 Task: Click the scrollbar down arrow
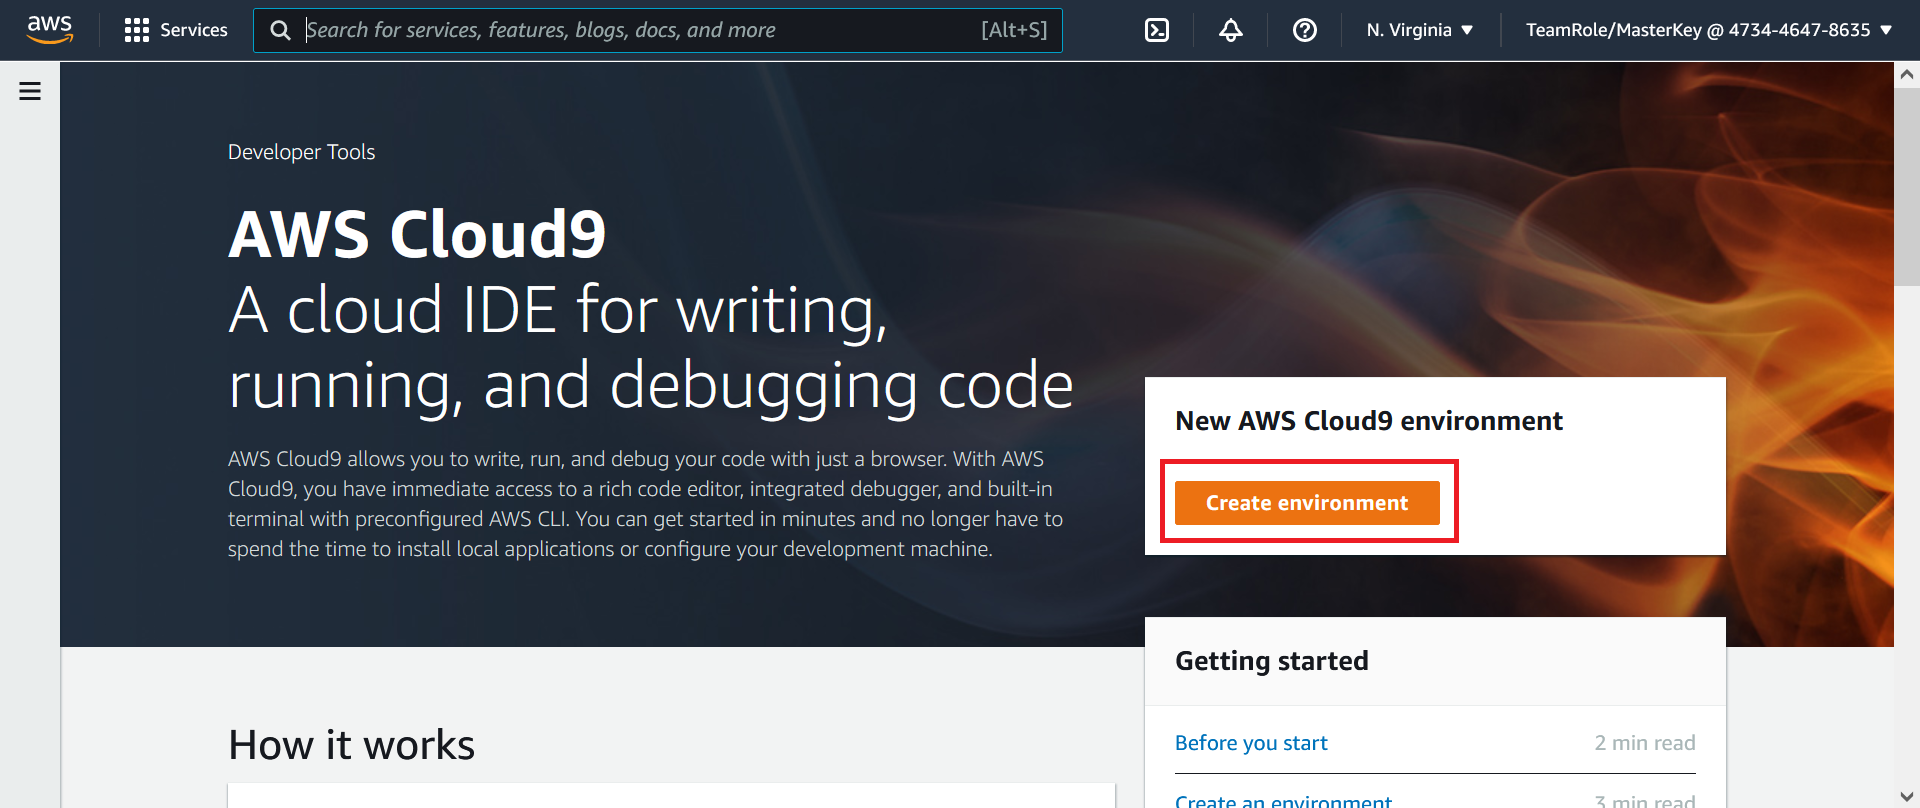pos(1907,796)
